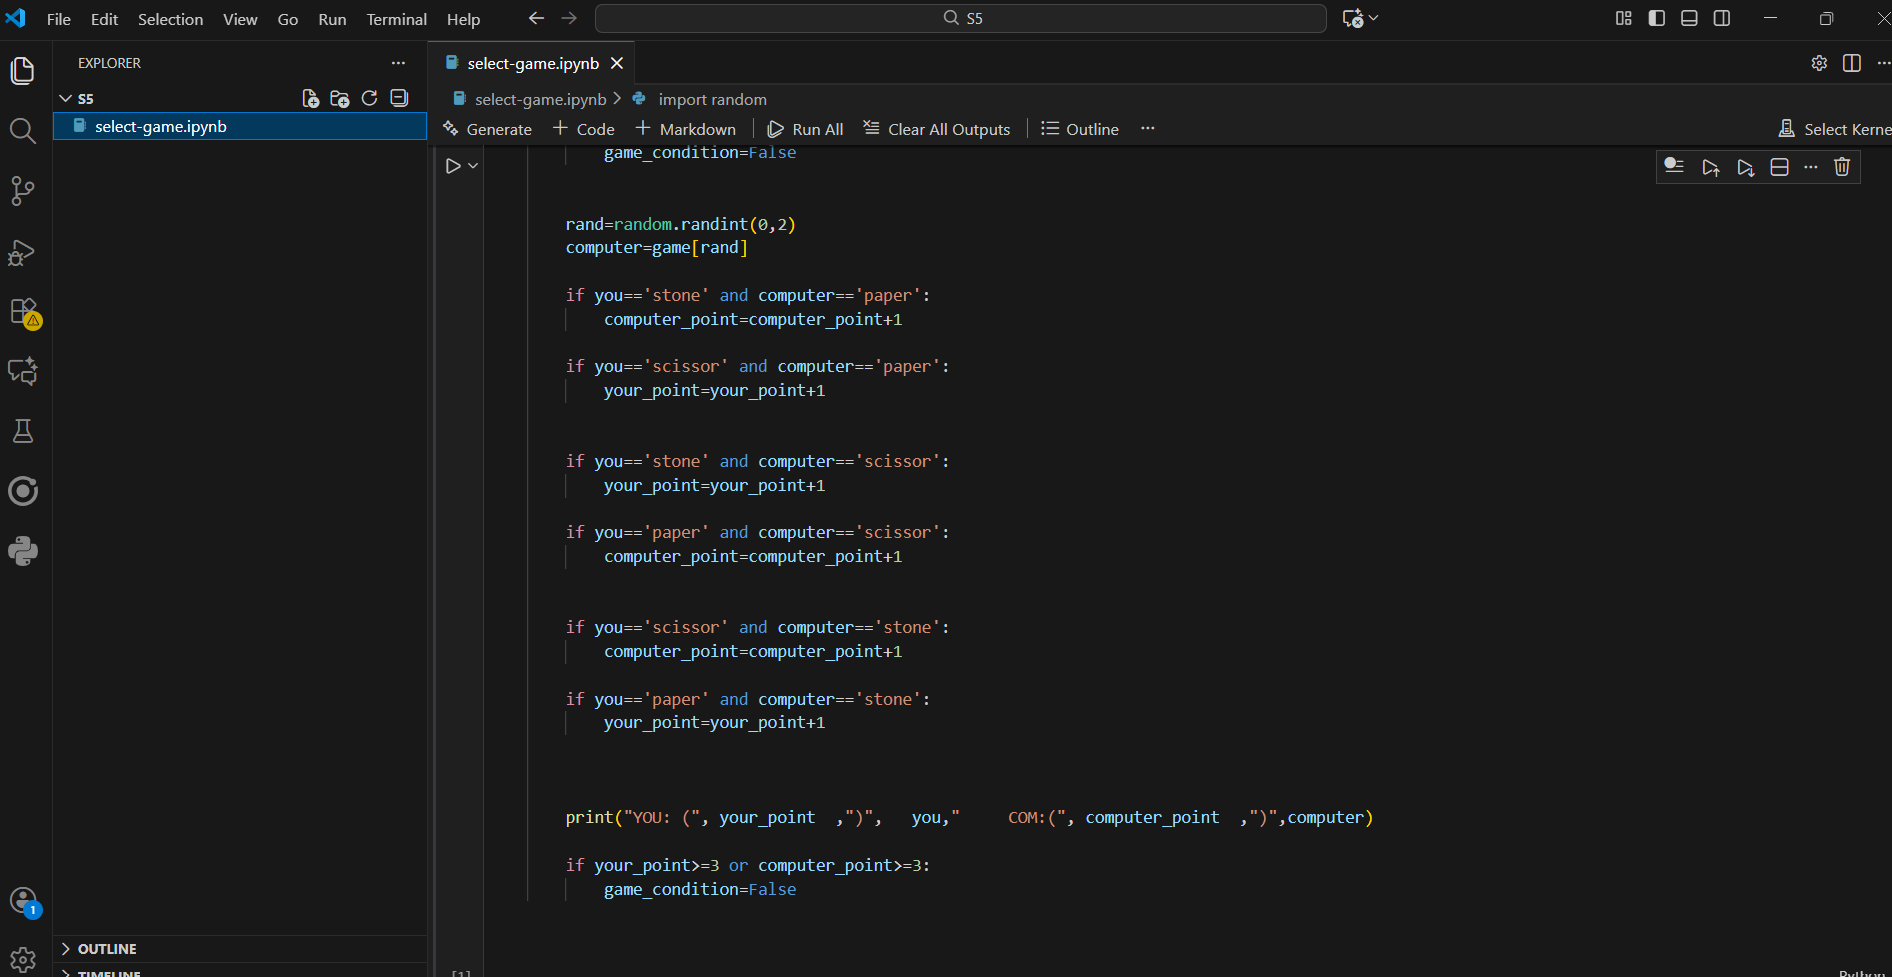
Task: Click Clear All Outputs button
Action: click(936, 129)
